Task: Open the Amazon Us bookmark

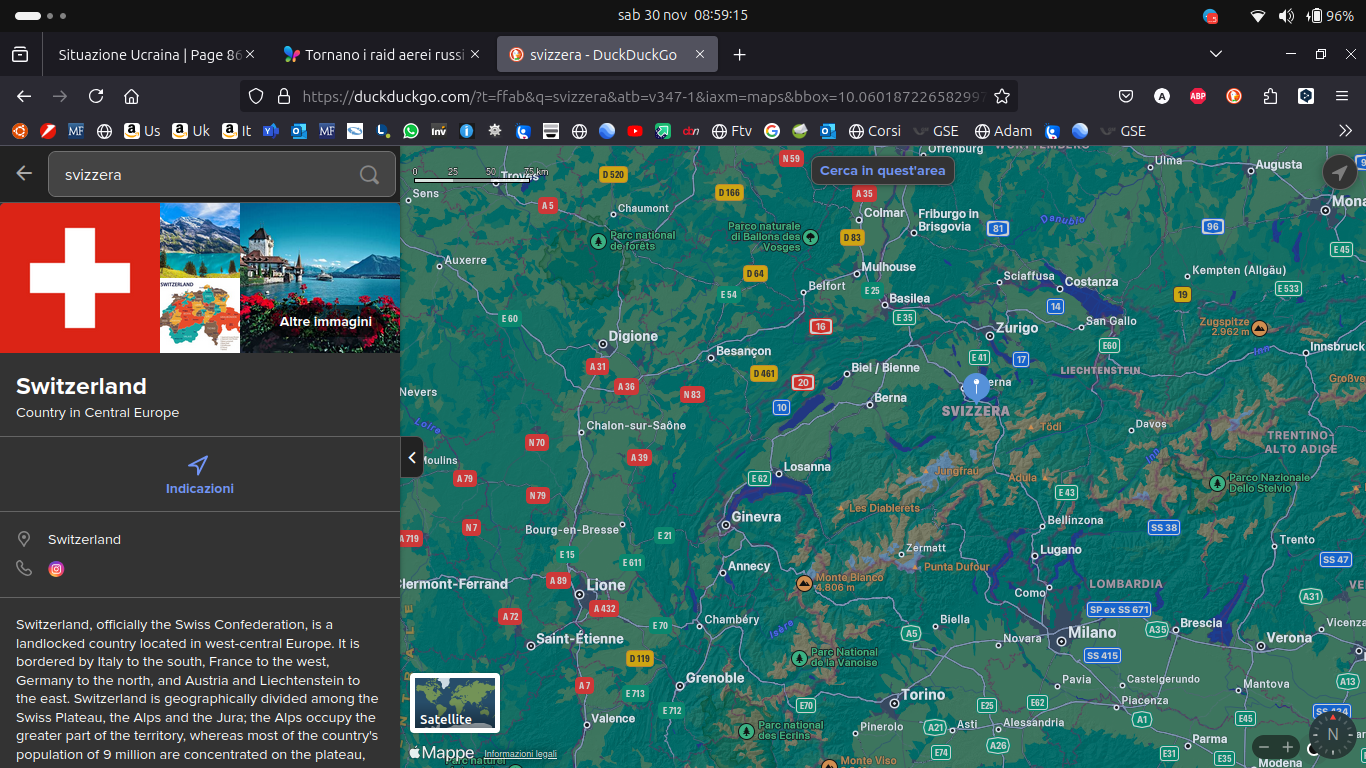Action: click(x=142, y=131)
